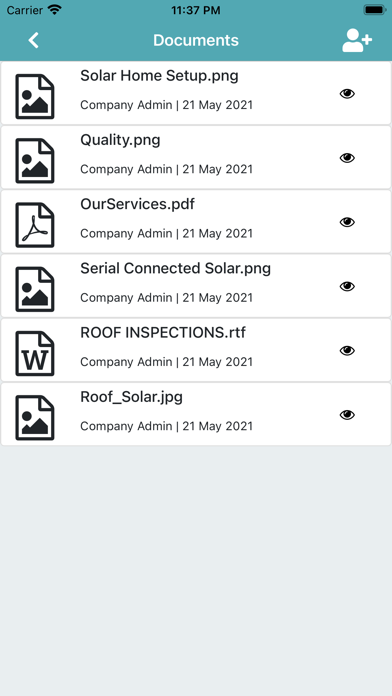This screenshot has width=392, height=696.
Task: View Roof_Solar.jpg using the eye icon
Action: pyautogui.click(x=347, y=415)
